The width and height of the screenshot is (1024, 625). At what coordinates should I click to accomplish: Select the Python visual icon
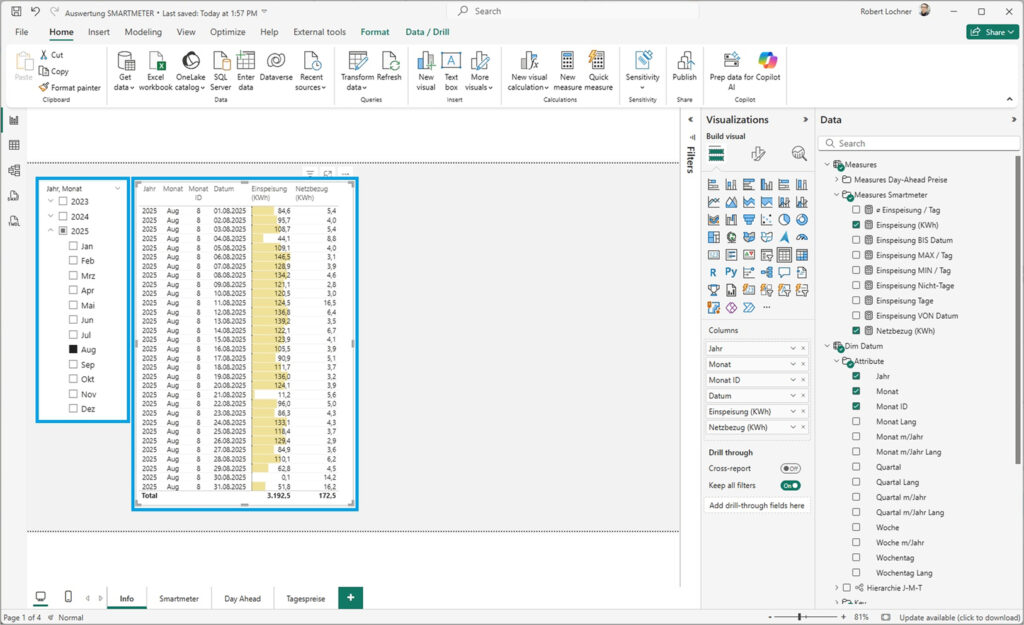click(x=731, y=272)
